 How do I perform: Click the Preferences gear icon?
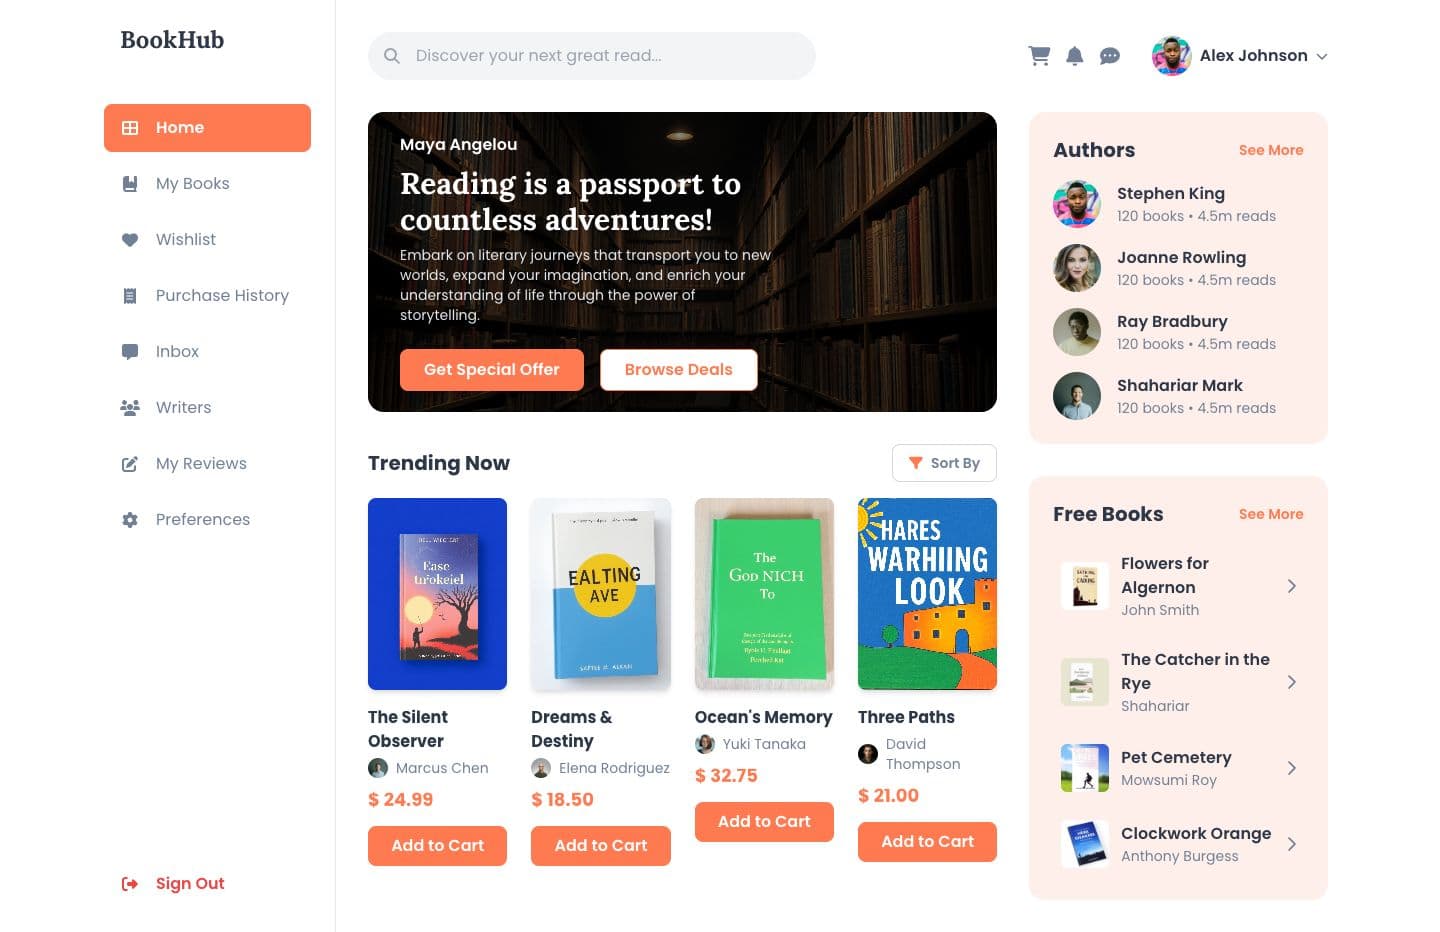(x=130, y=520)
